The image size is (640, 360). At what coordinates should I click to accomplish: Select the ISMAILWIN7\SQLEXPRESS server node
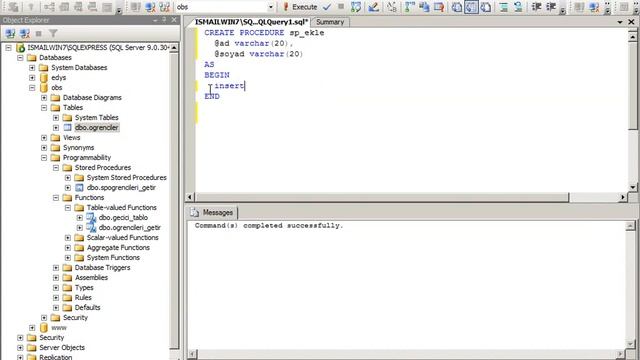click(x=98, y=47)
